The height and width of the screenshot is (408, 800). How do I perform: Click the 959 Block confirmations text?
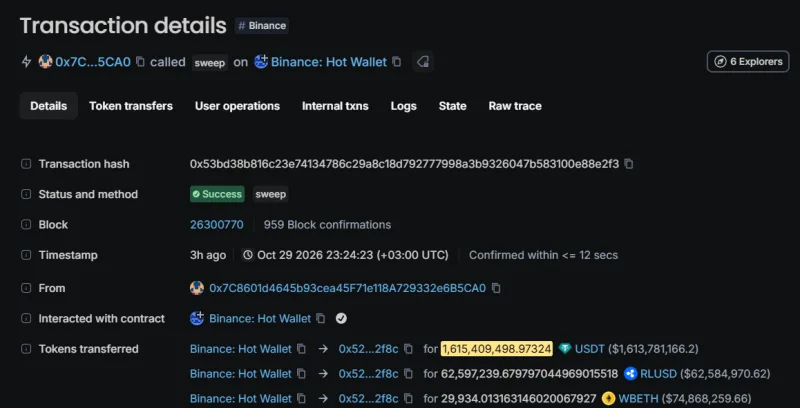click(x=327, y=224)
